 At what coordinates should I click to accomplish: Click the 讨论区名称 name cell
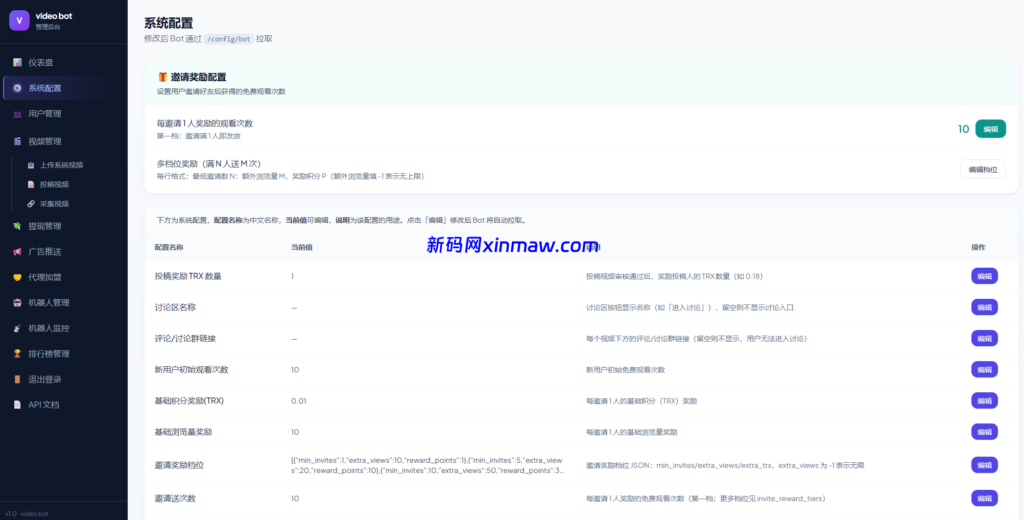tap(176, 307)
